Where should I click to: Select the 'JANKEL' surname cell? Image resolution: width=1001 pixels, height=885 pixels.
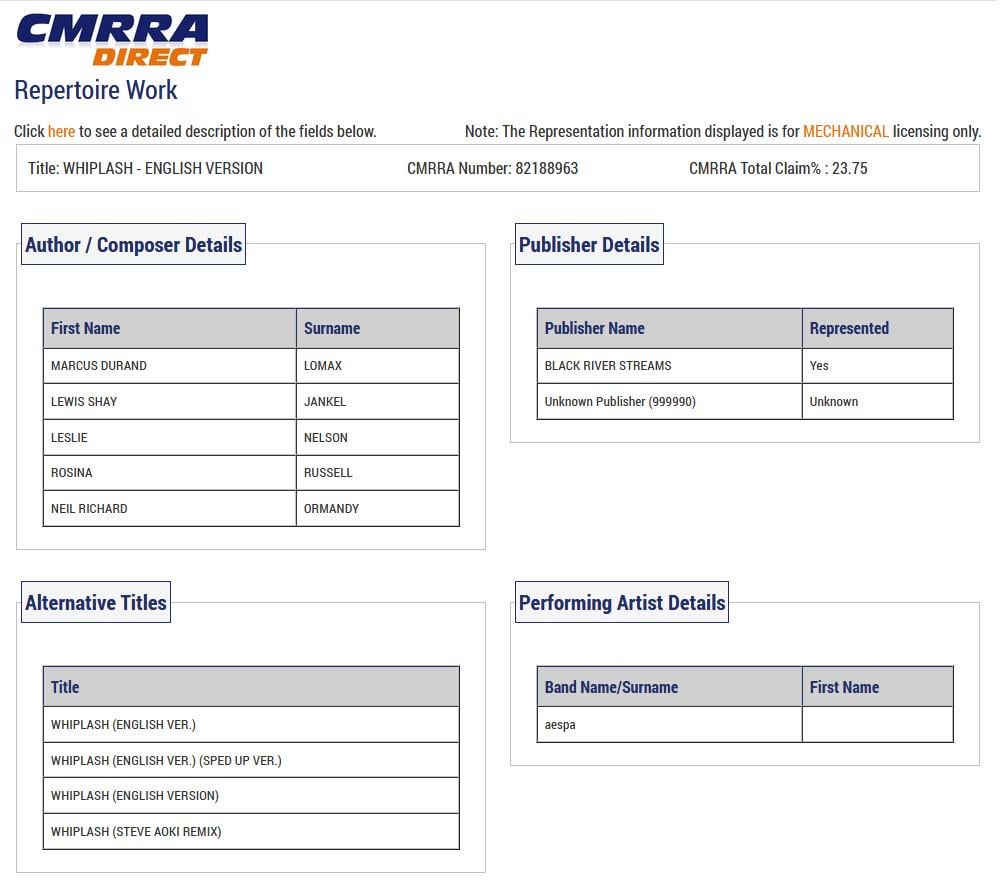click(378, 402)
